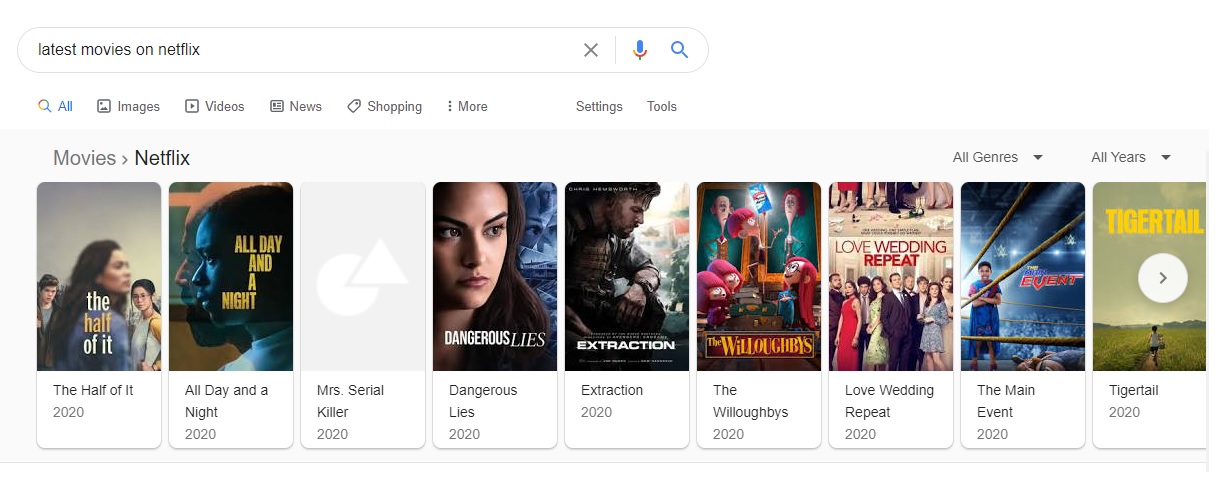The image size is (1220, 481).
Task: Expand the All Genres dropdown
Action: [x=998, y=157]
